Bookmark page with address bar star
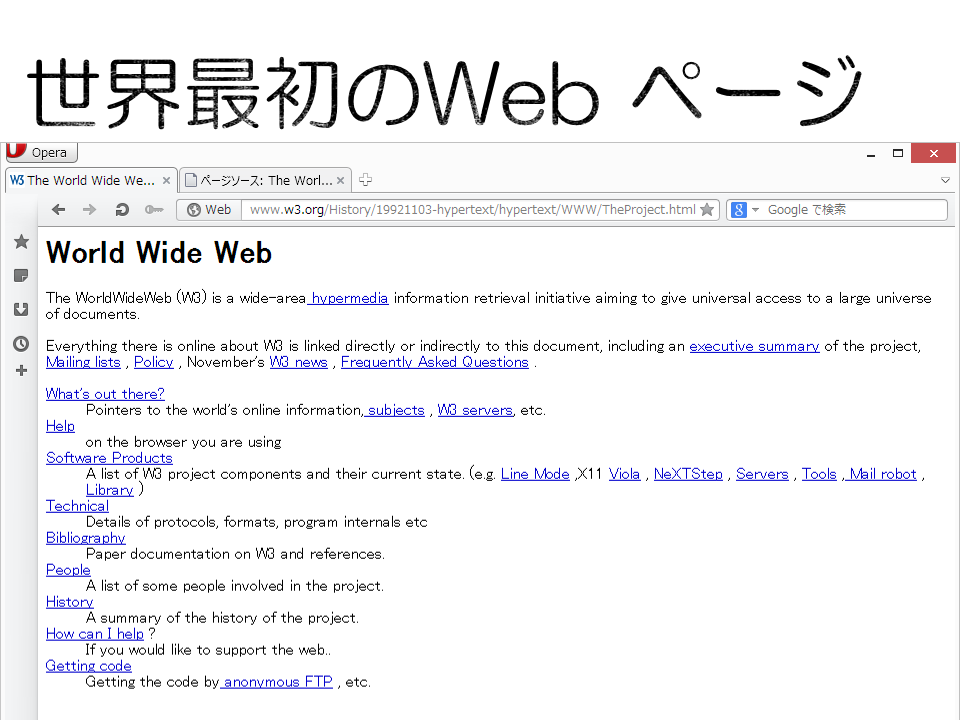This screenshot has width=960, height=720. click(x=707, y=209)
